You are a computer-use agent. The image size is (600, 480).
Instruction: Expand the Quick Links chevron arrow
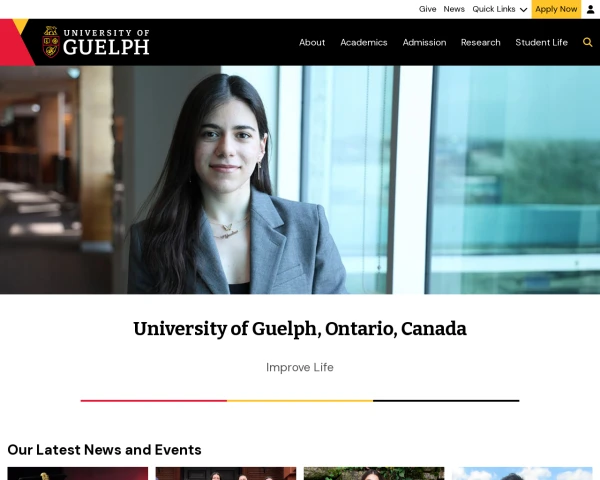click(523, 10)
